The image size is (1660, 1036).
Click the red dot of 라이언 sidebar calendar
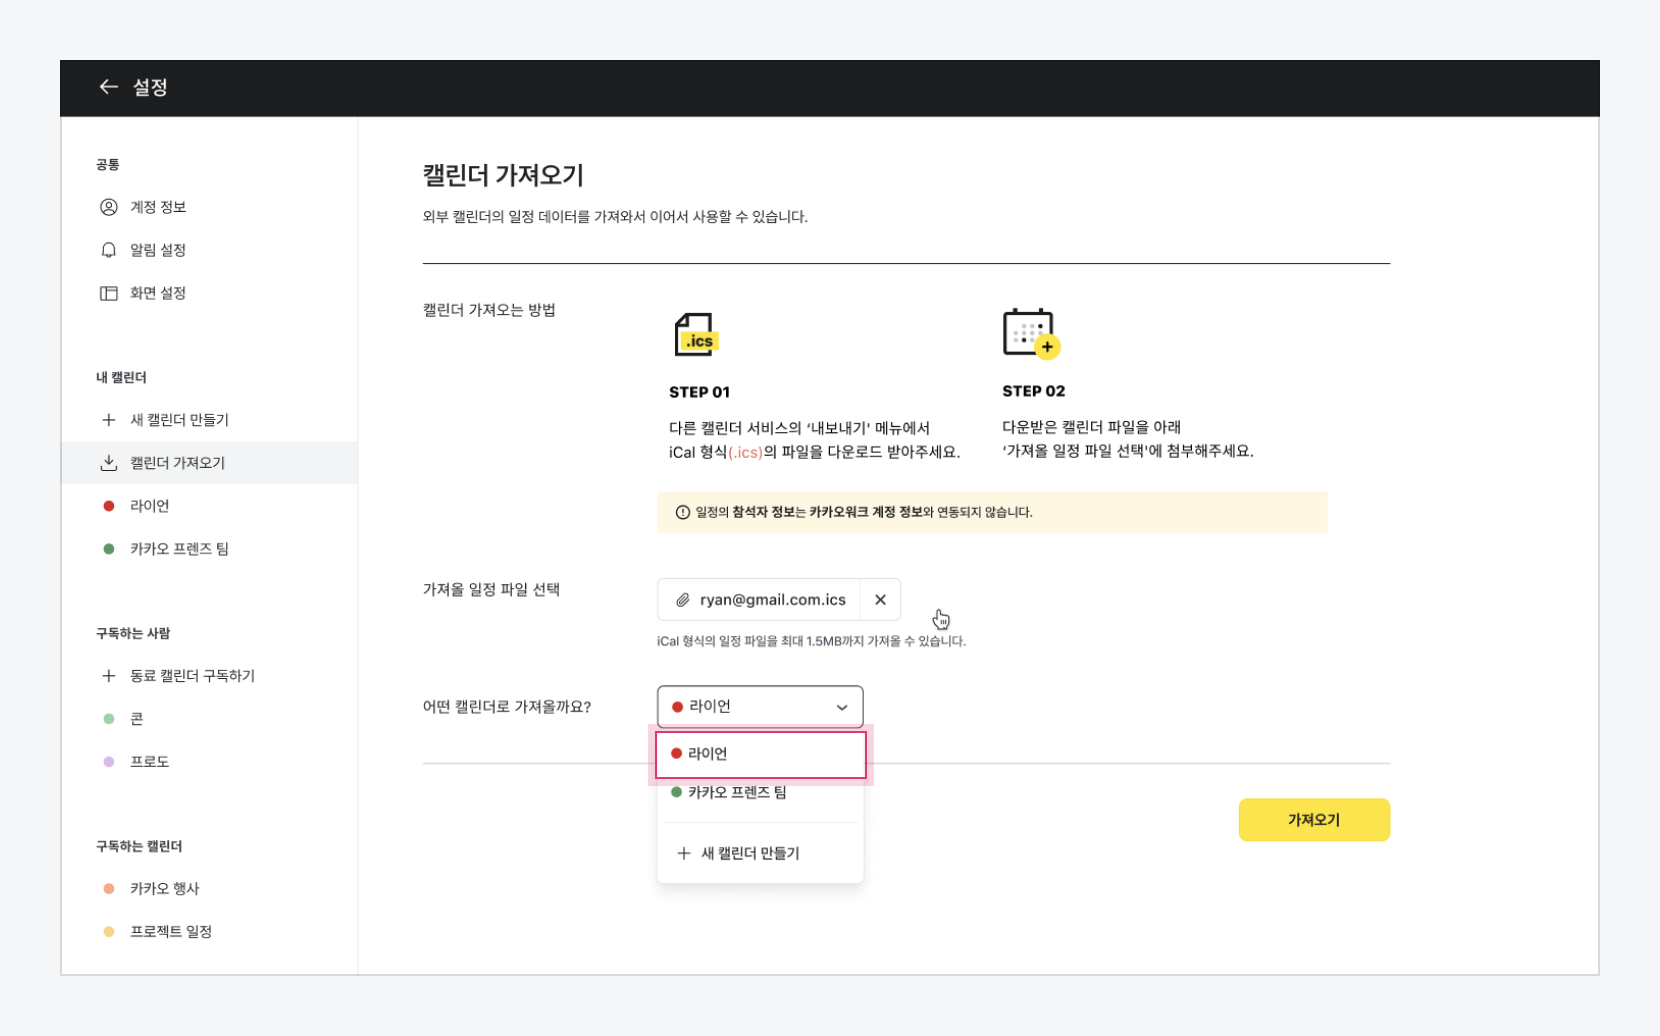pyautogui.click(x=109, y=506)
